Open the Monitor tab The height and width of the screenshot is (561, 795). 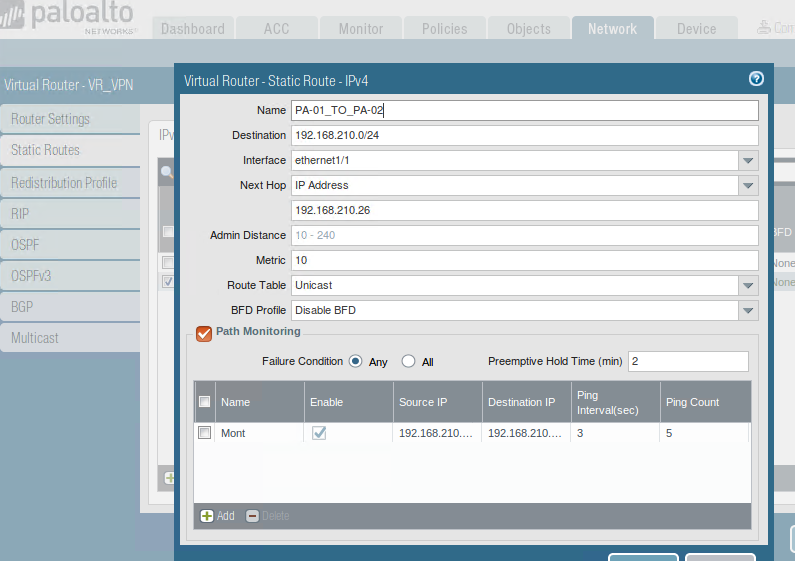(x=360, y=29)
